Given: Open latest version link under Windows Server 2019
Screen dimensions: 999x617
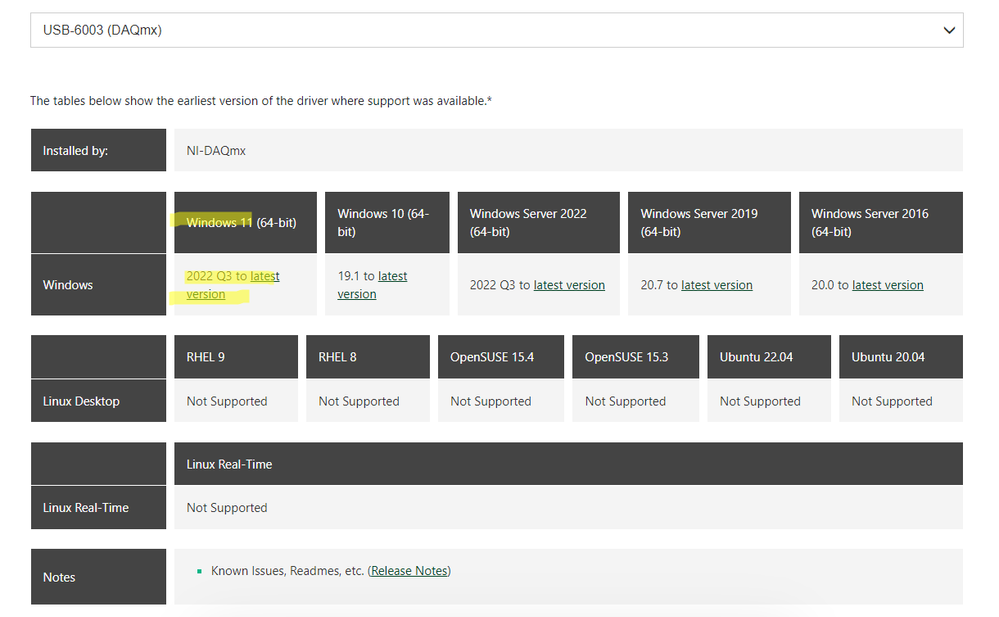Looking at the screenshot, I should [717, 285].
